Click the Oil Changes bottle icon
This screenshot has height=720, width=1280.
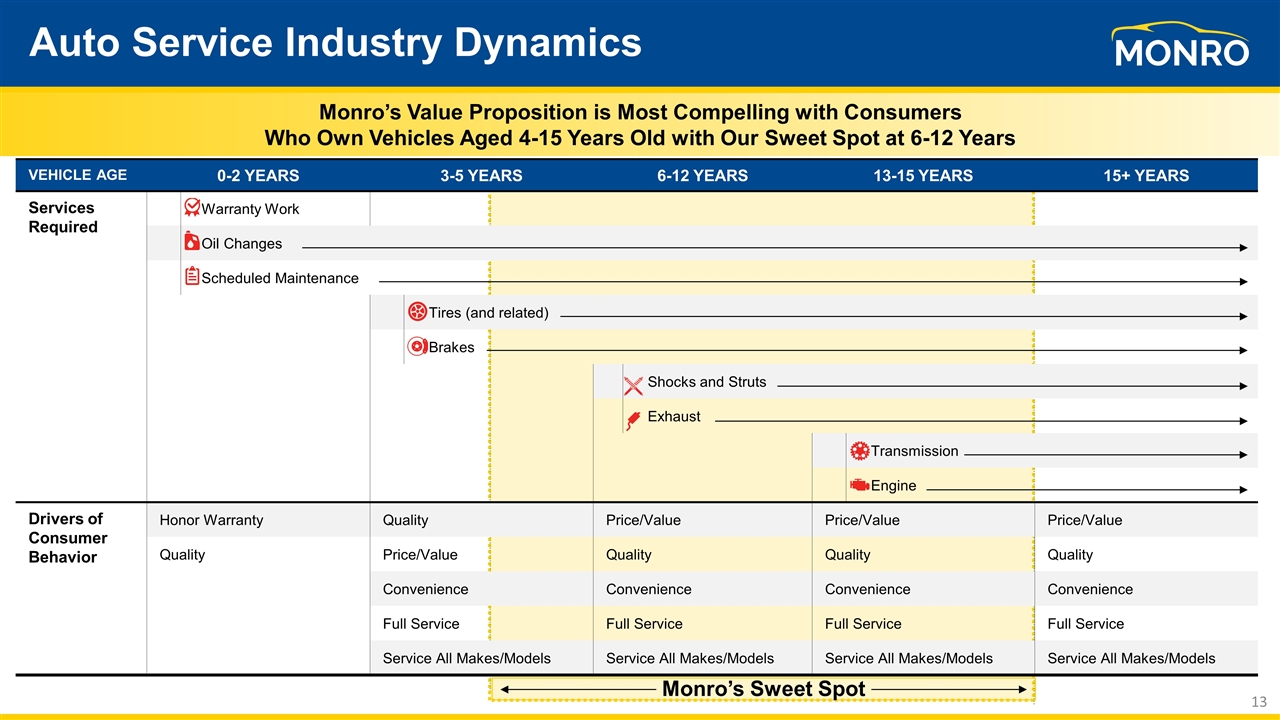(191, 242)
